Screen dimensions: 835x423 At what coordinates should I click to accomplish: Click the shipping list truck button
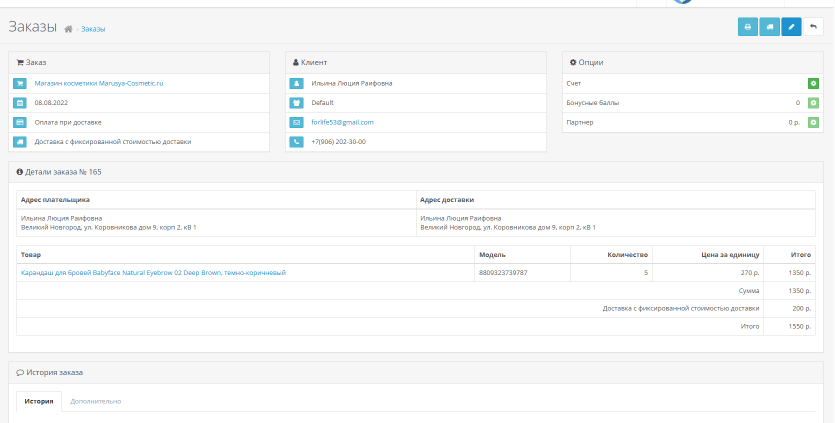point(770,27)
